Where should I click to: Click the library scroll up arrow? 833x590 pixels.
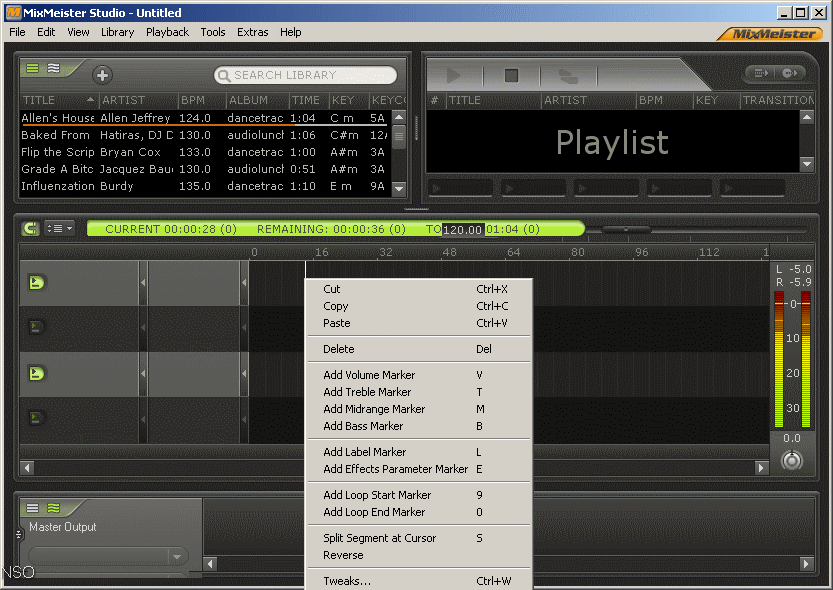[399, 117]
